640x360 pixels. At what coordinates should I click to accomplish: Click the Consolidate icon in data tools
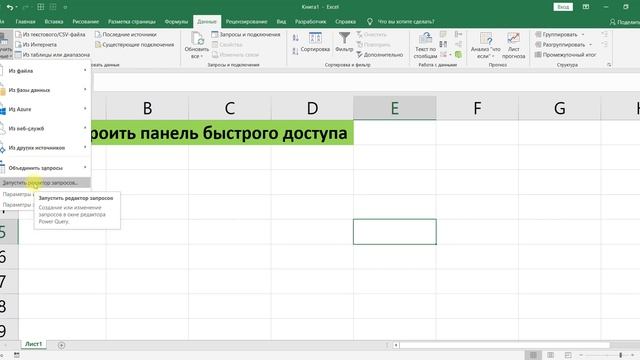coord(458,34)
